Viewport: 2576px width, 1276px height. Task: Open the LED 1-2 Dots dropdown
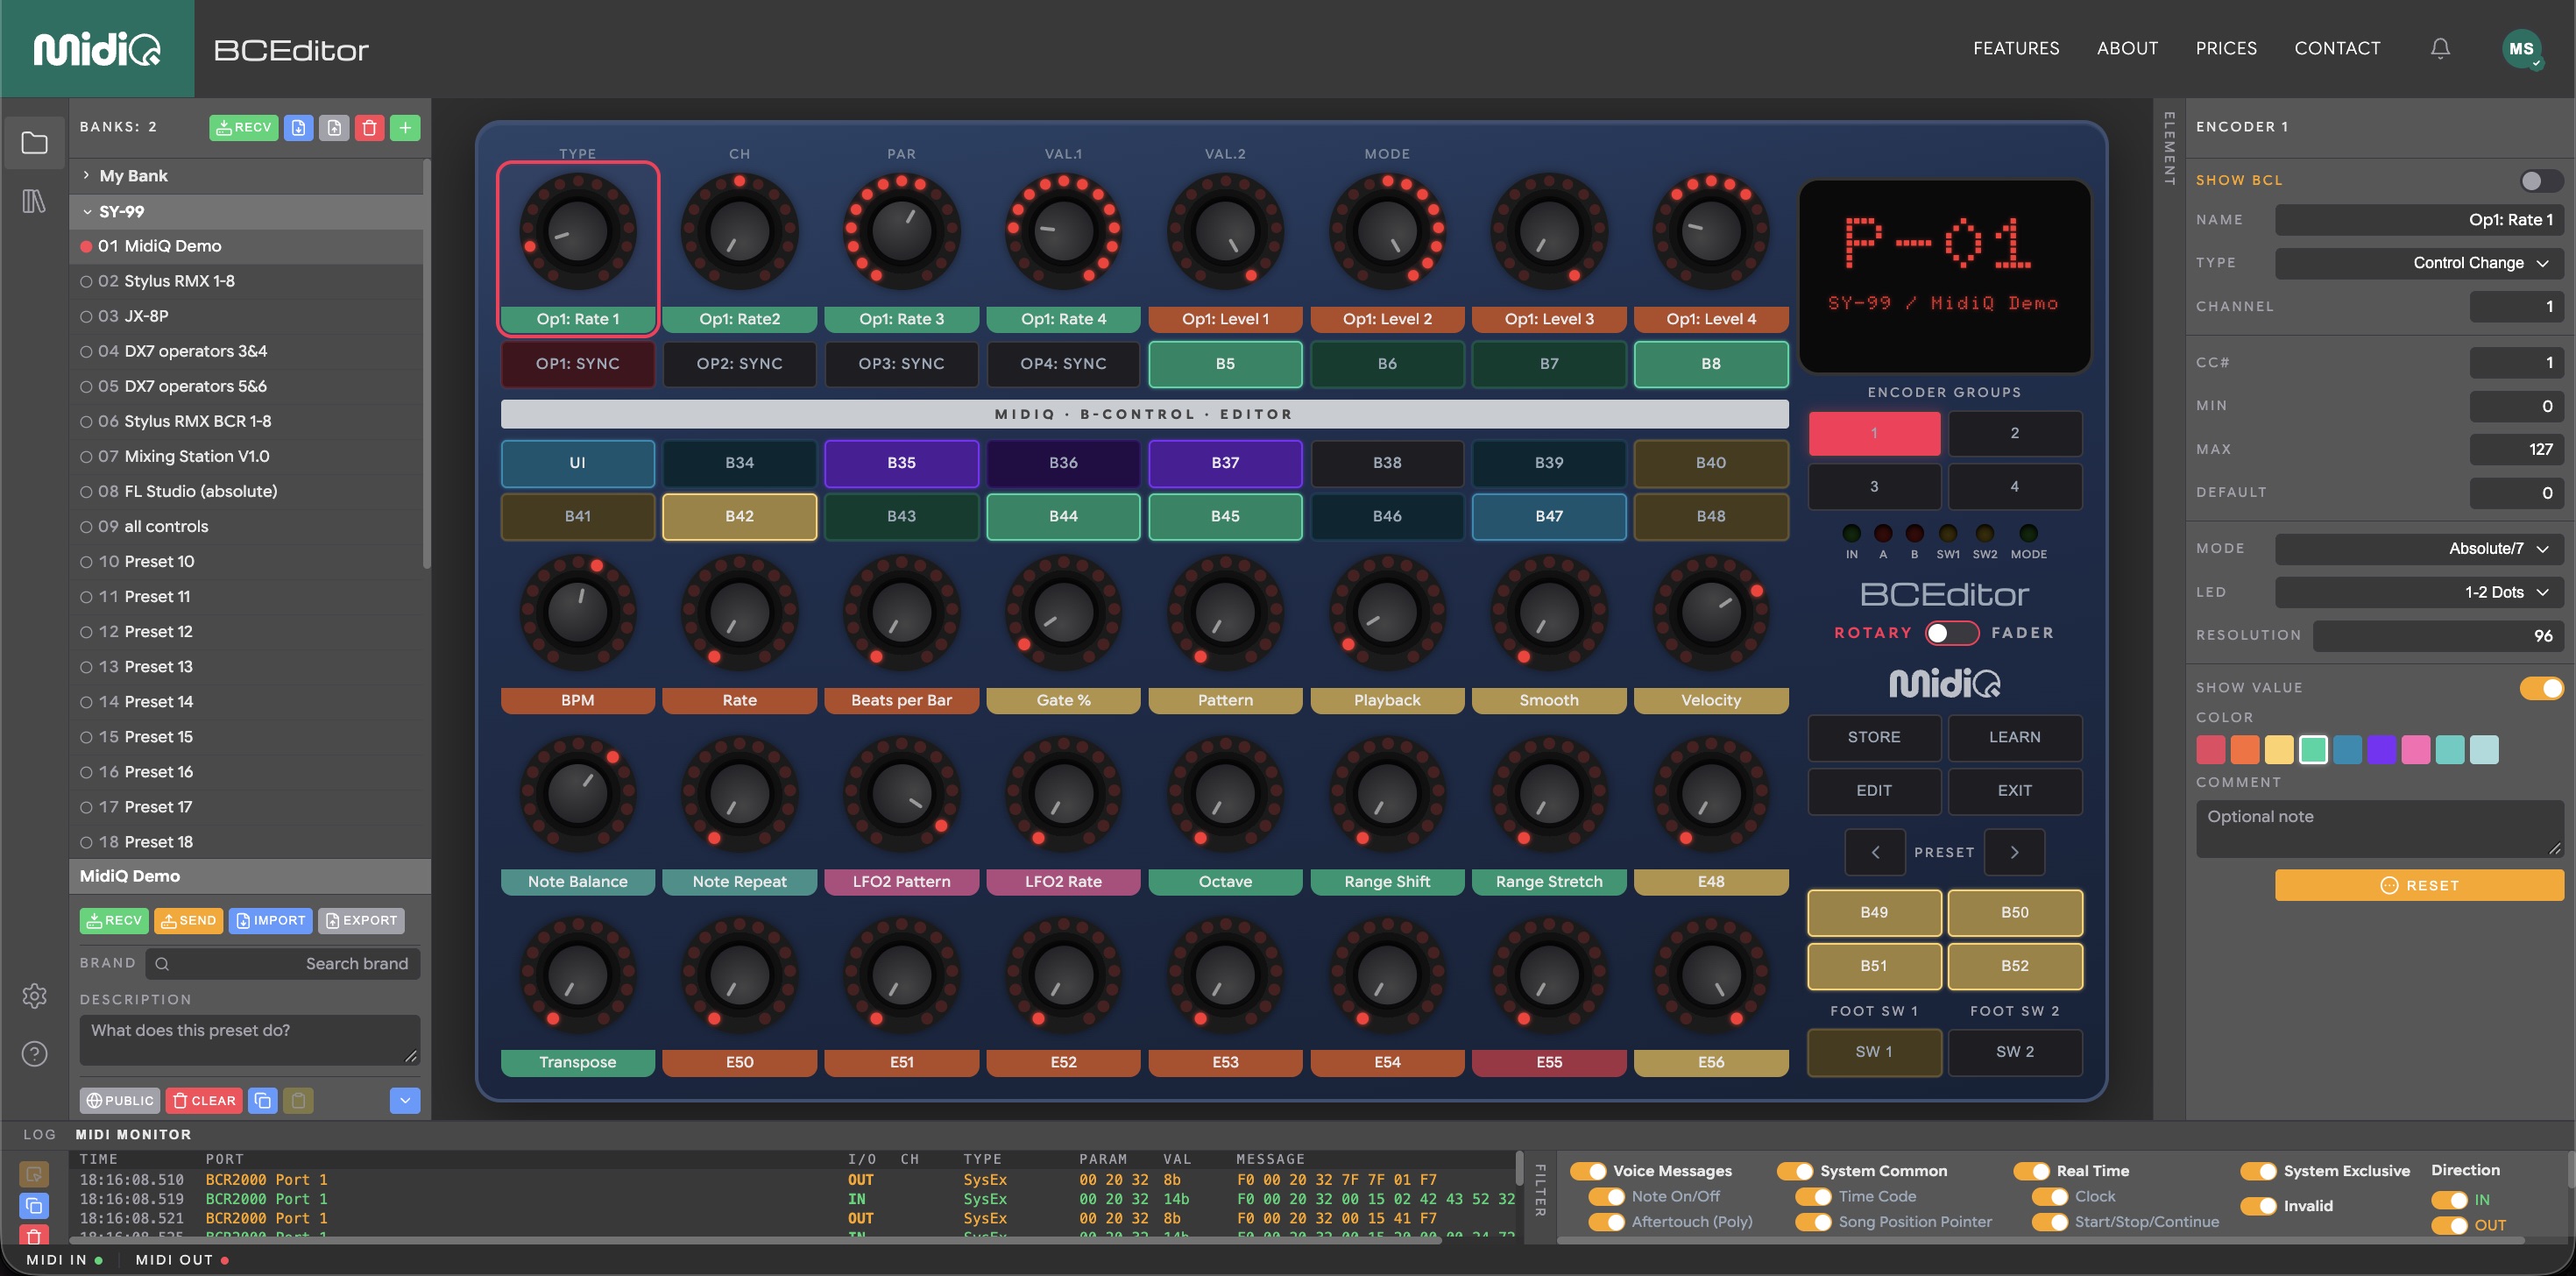click(2419, 592)
